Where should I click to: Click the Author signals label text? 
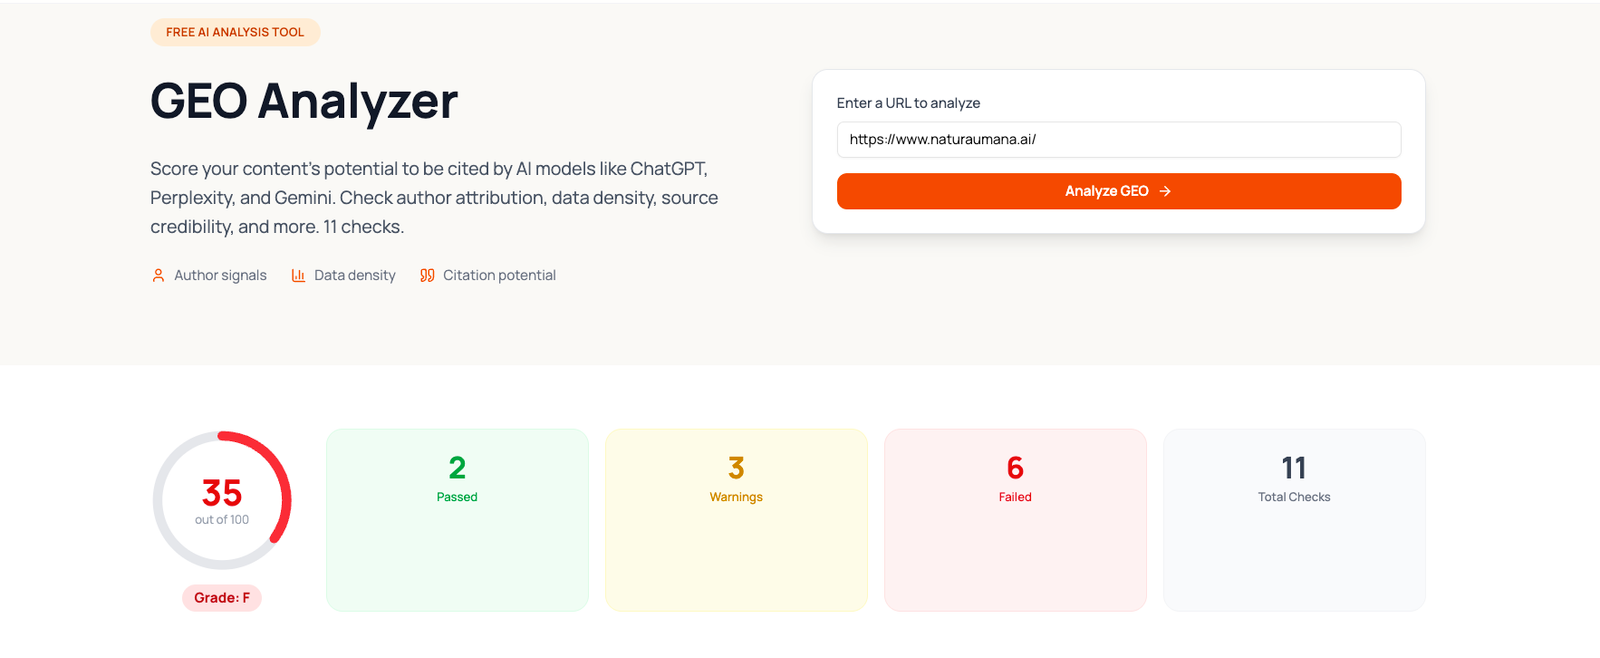[220, 275]
